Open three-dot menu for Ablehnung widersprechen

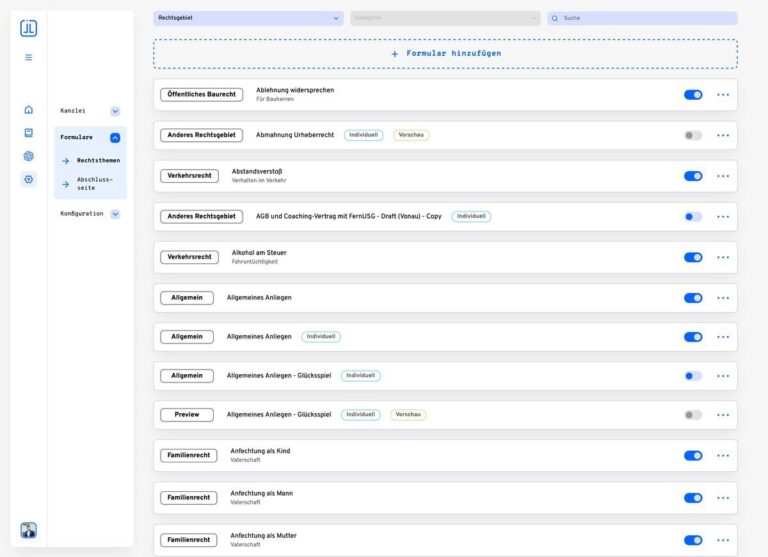(x=722, y=95)
